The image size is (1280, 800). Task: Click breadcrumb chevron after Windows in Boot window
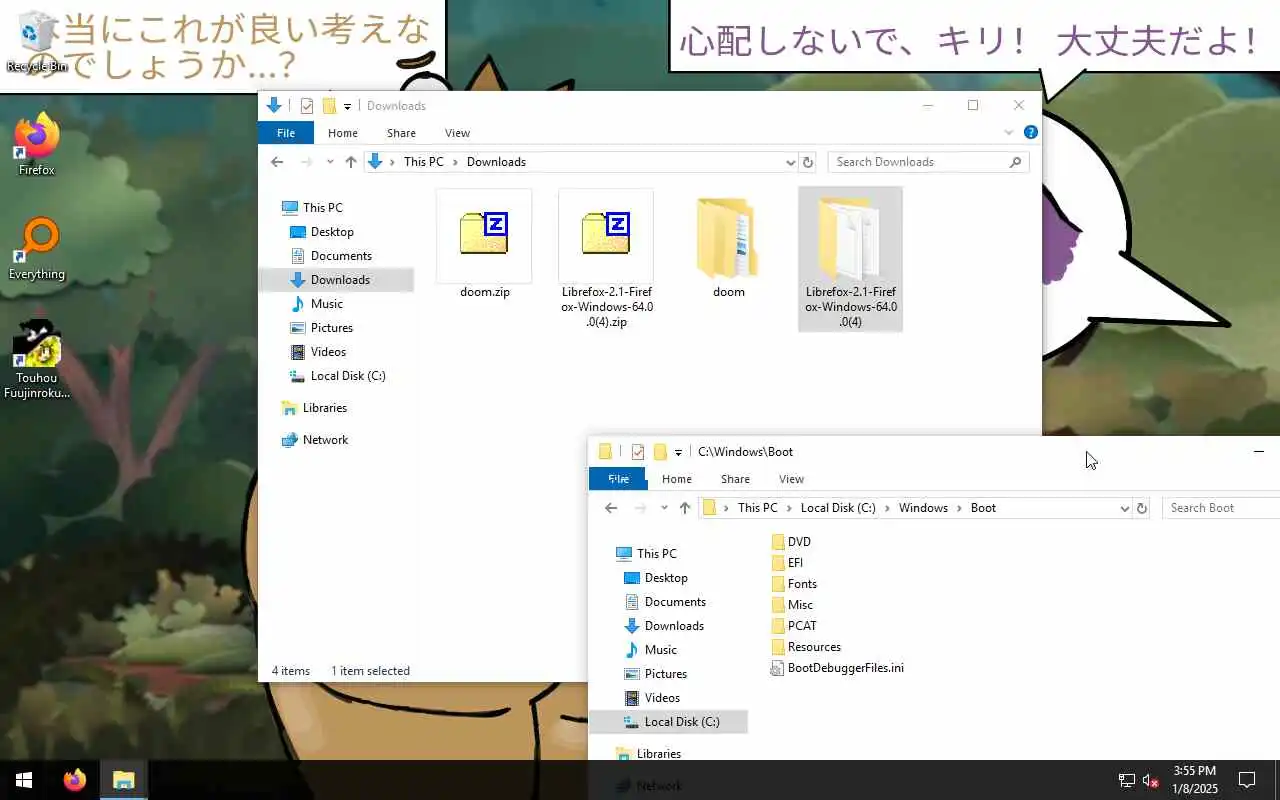pyautogui.click(x=959, y=508)
